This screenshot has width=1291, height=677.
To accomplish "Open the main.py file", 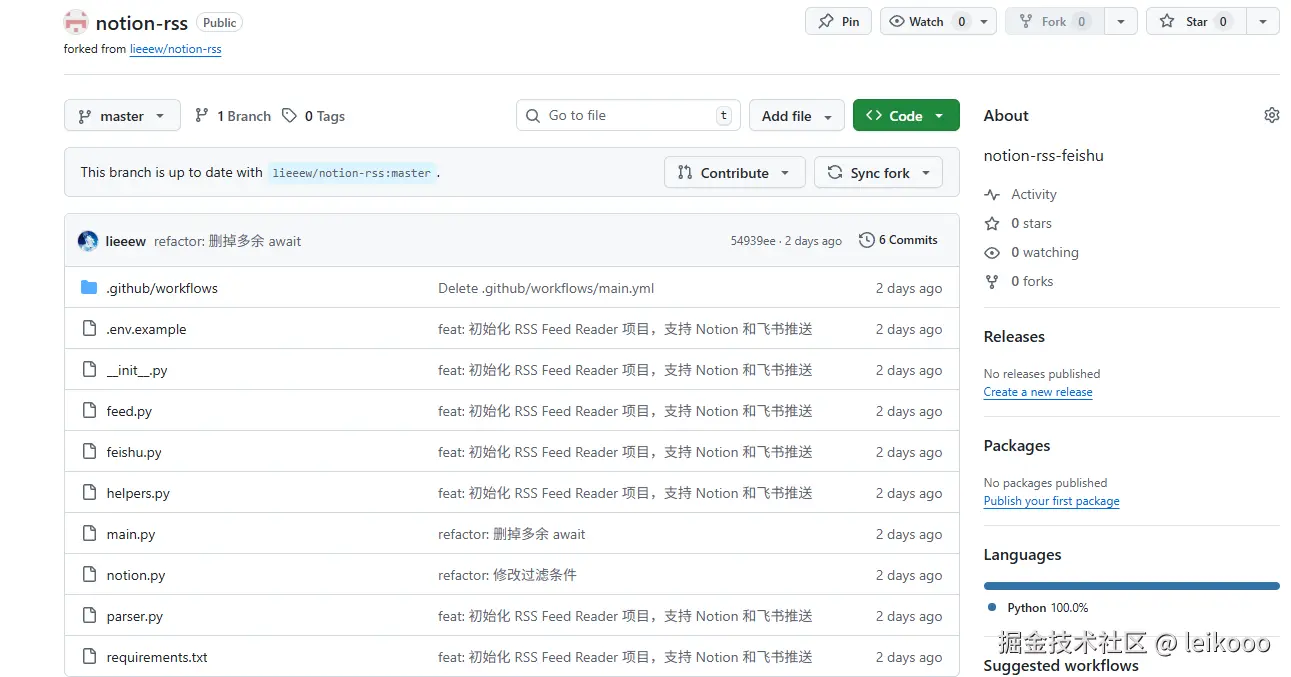I will (131, 534).
